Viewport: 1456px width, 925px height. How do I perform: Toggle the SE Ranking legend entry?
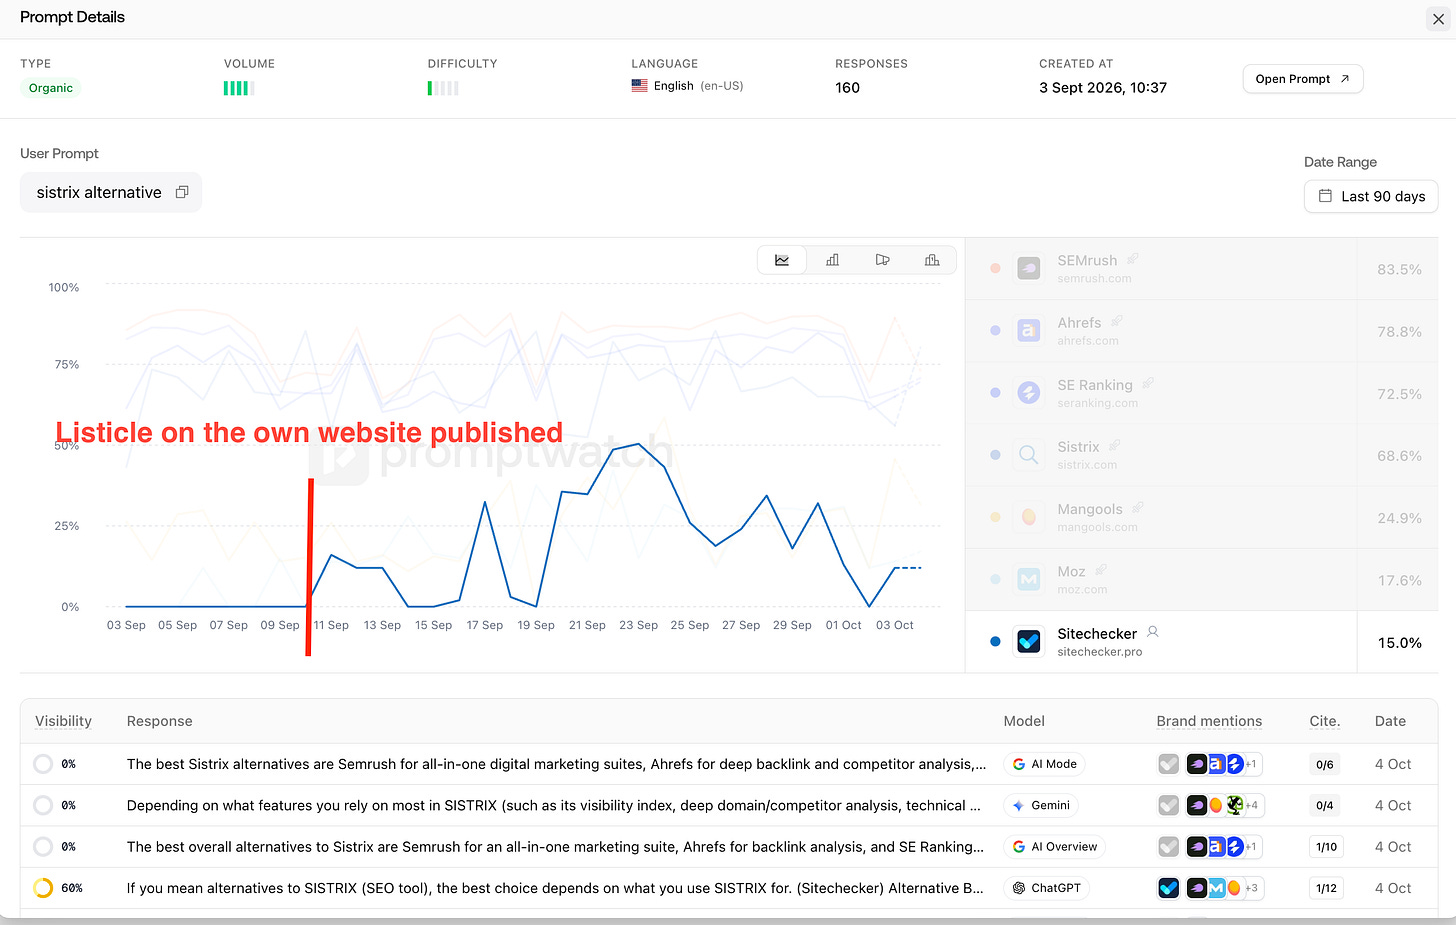coord(1202,393)
